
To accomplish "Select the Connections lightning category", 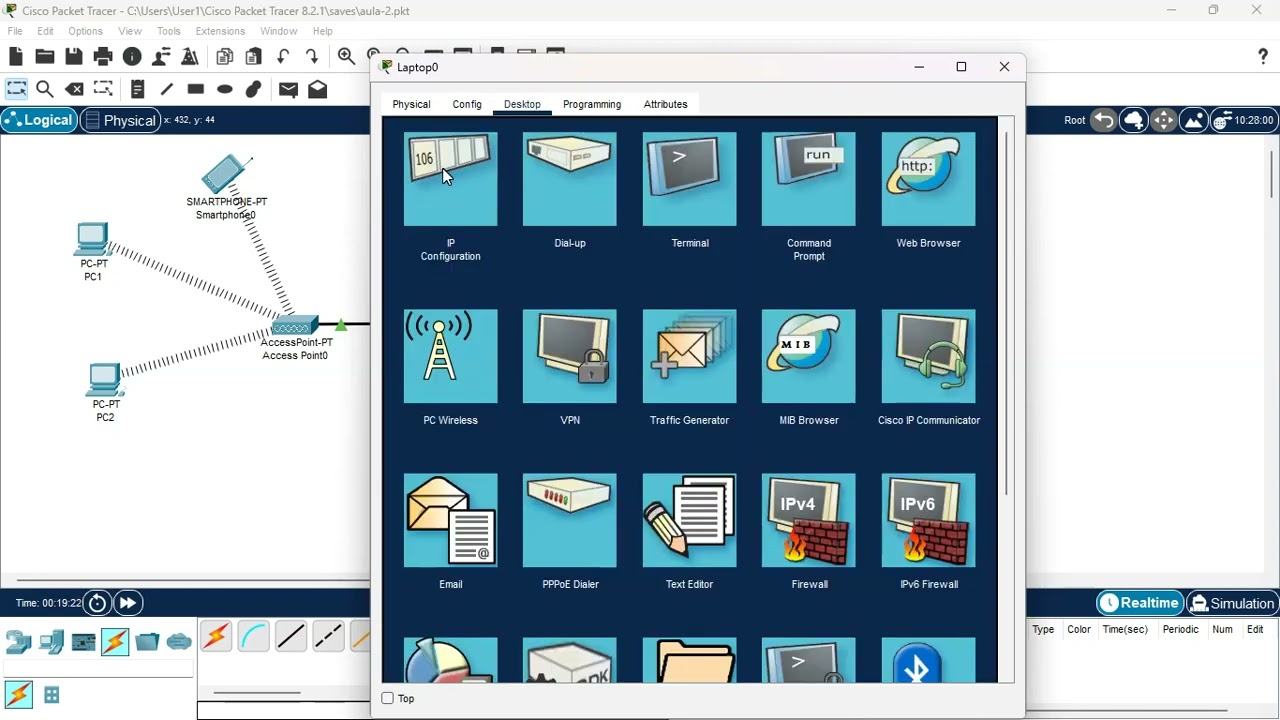I will [115, 641].
